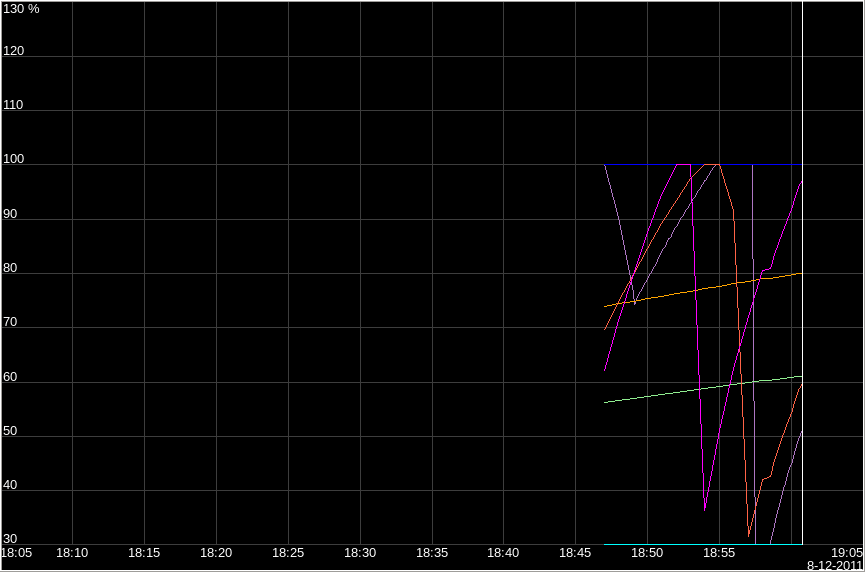Click the 130 % axis label

tap(20, 8)
